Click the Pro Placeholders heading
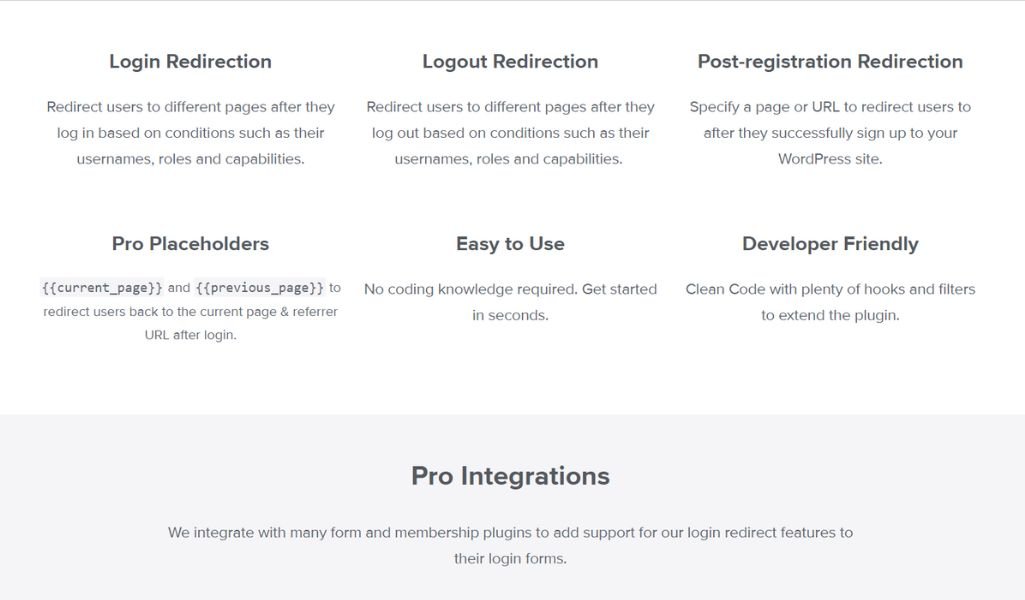1025x600 pixels. click(190, 244)
